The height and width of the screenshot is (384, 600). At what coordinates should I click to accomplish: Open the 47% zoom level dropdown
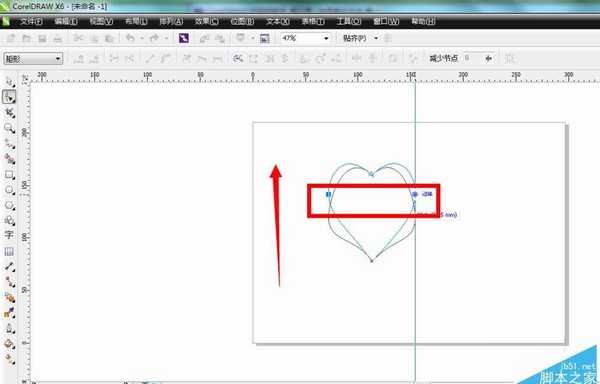coord(306,38)
